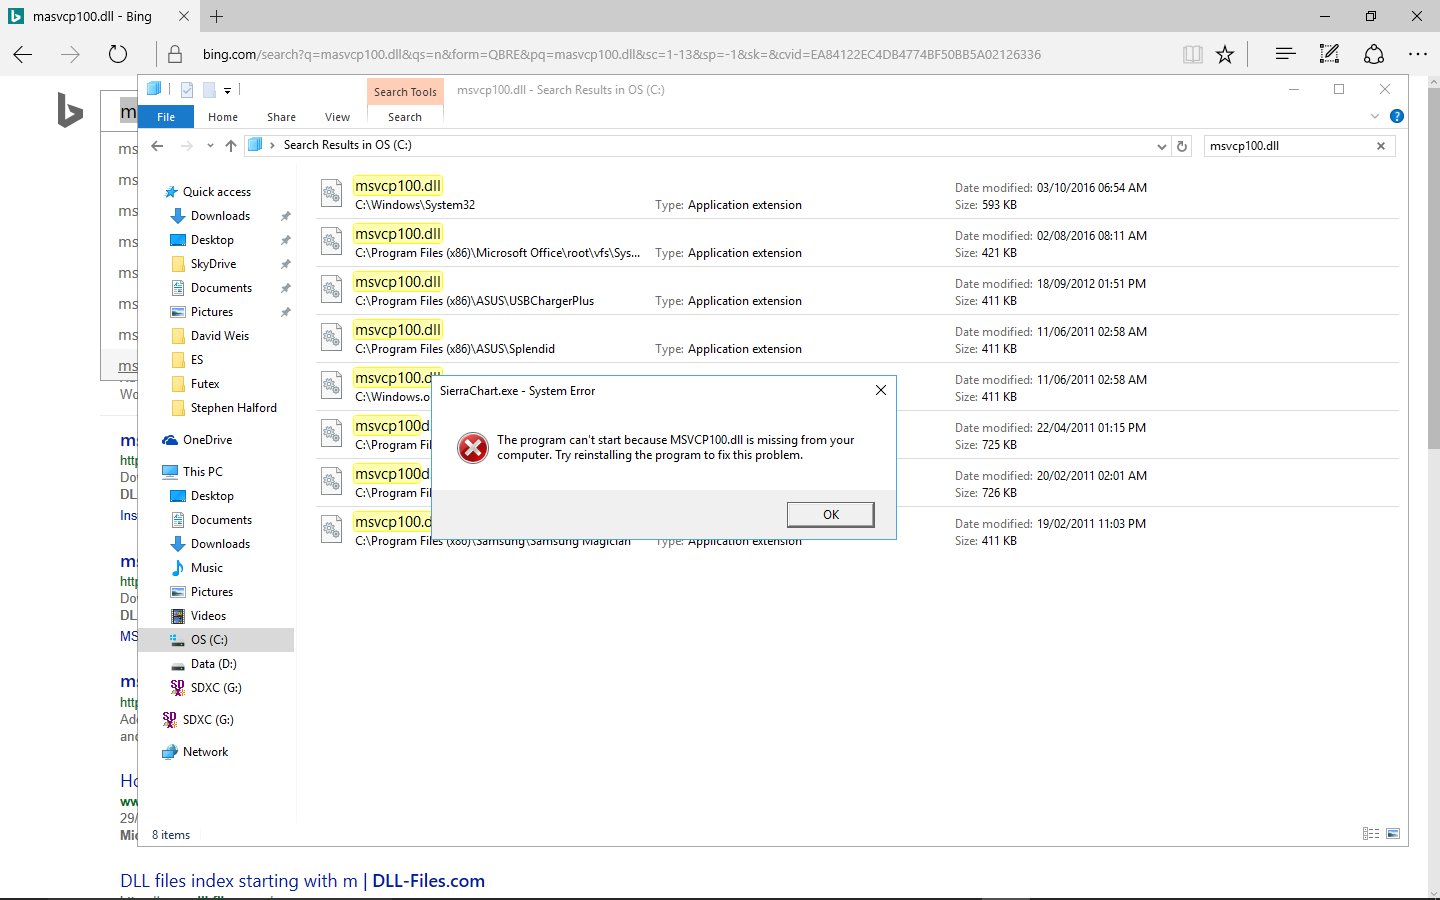This screenshot has height=900, width=1440.
Task: Select msvcp100.dll in ASUS\Splendid
Action: (x=857, y=339)
